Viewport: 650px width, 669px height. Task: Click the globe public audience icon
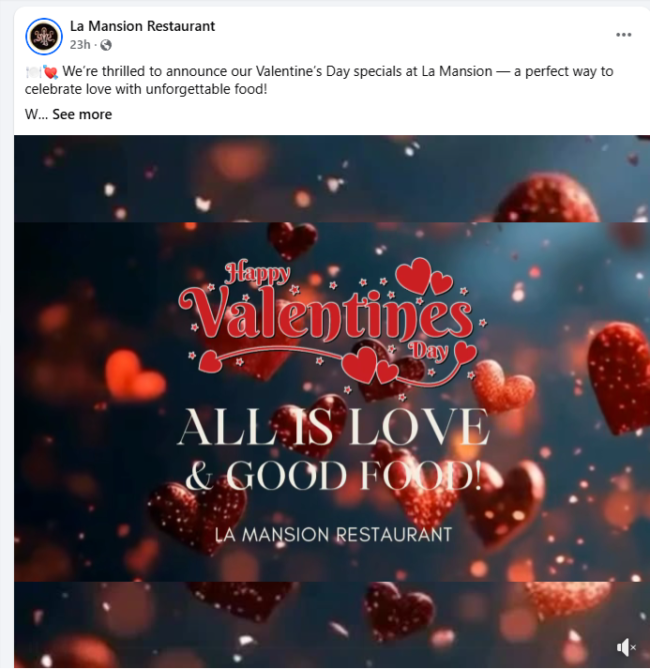click(106, 45)
